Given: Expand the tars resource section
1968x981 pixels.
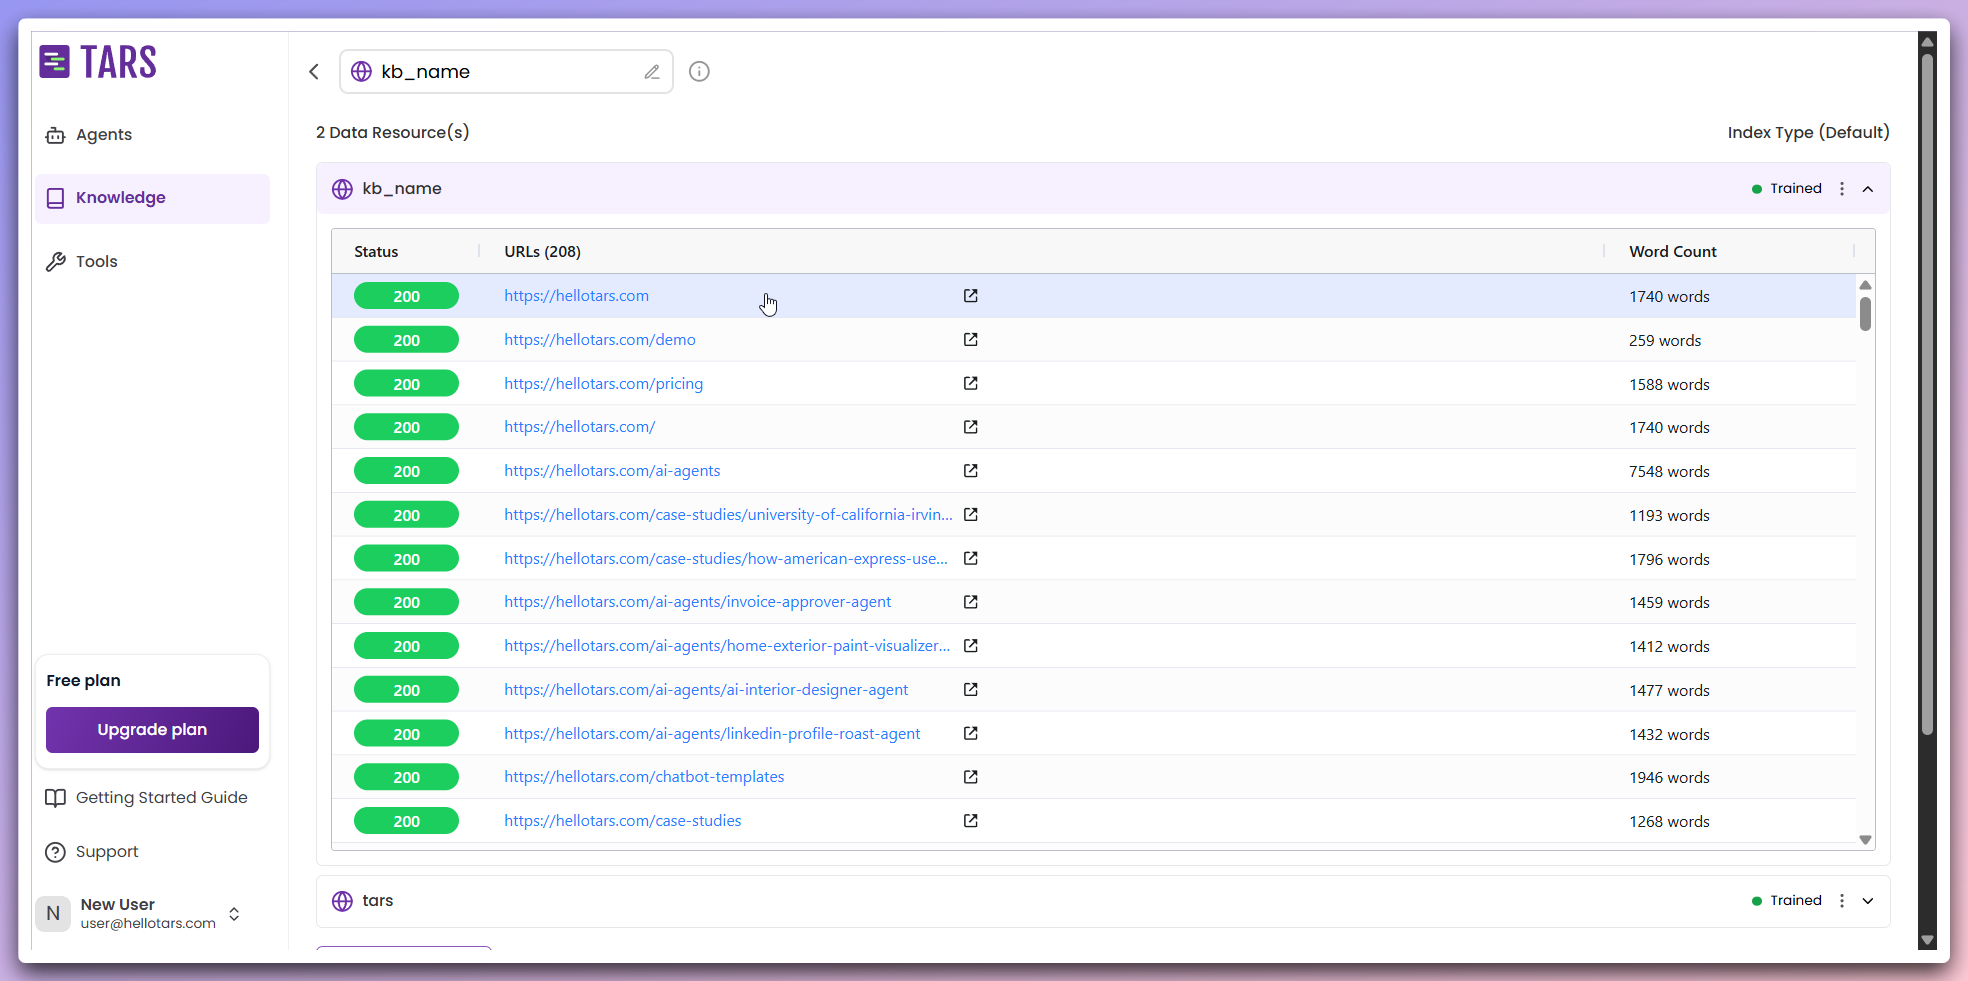Looking at the screenshot, I should pyautogui.click(x=1868, y=901).
